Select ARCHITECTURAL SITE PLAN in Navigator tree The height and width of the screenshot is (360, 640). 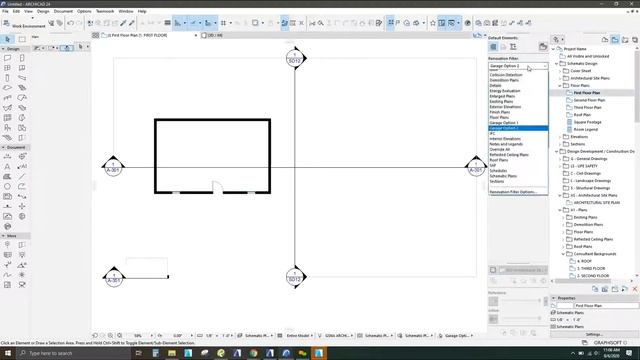[x=596, y=202]
